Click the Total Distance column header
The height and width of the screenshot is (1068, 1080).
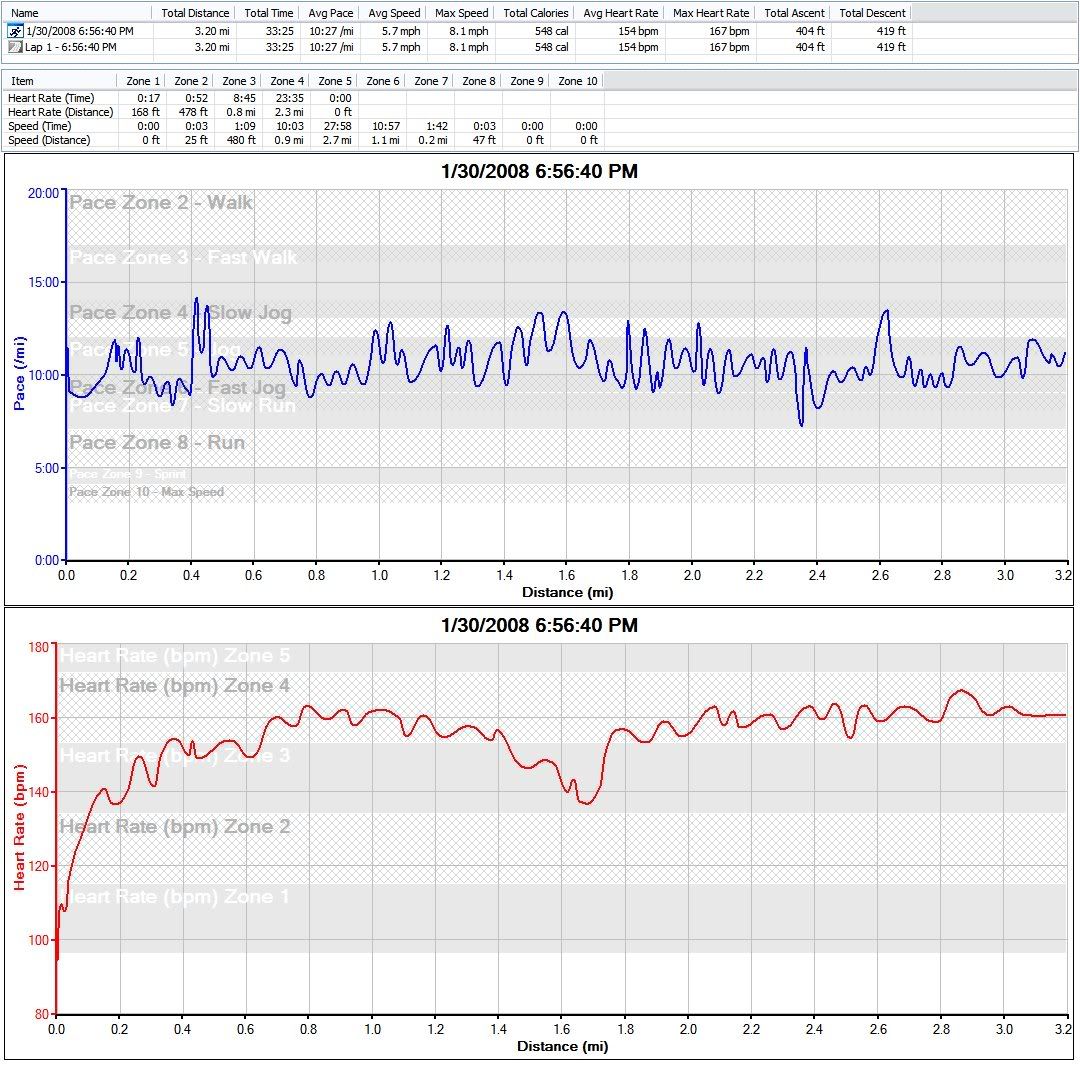tap(193, 13)
